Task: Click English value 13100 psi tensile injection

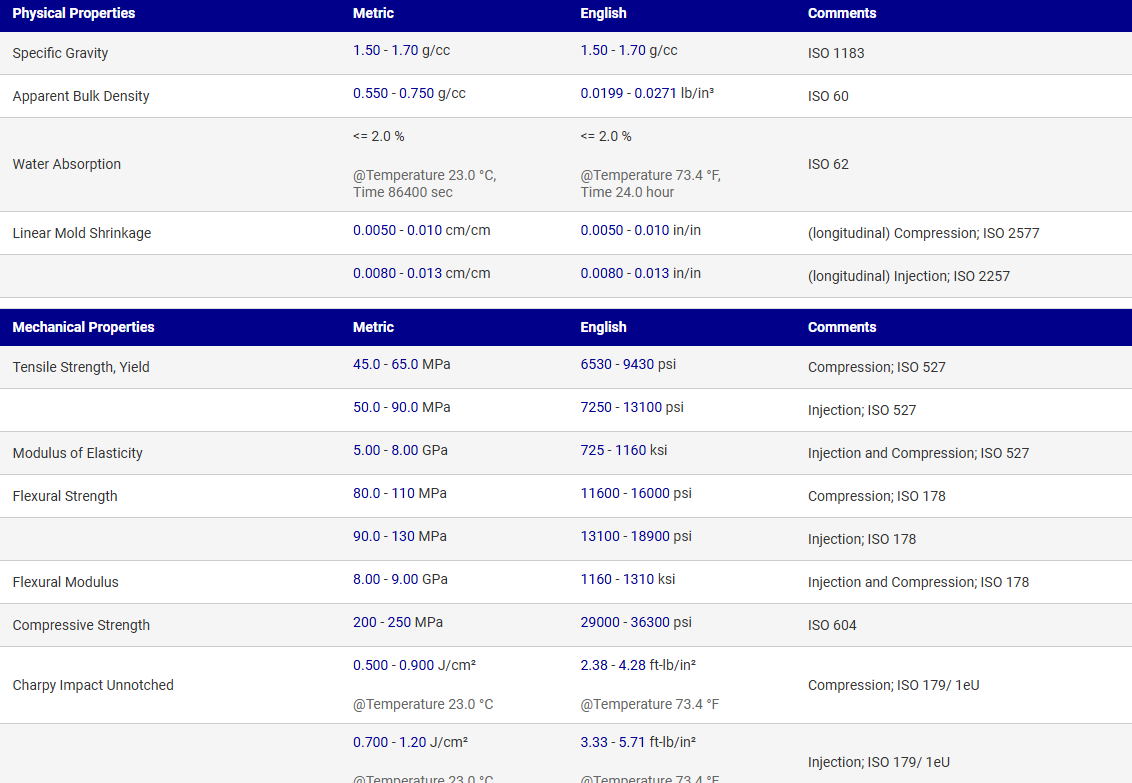Action: click(643, 408)
